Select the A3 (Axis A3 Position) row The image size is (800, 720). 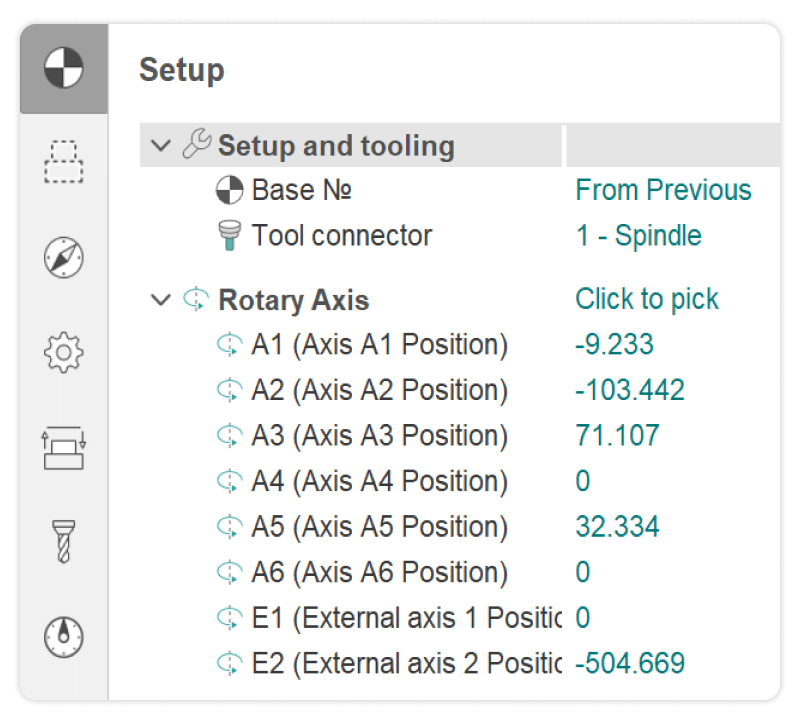[379, 436]
